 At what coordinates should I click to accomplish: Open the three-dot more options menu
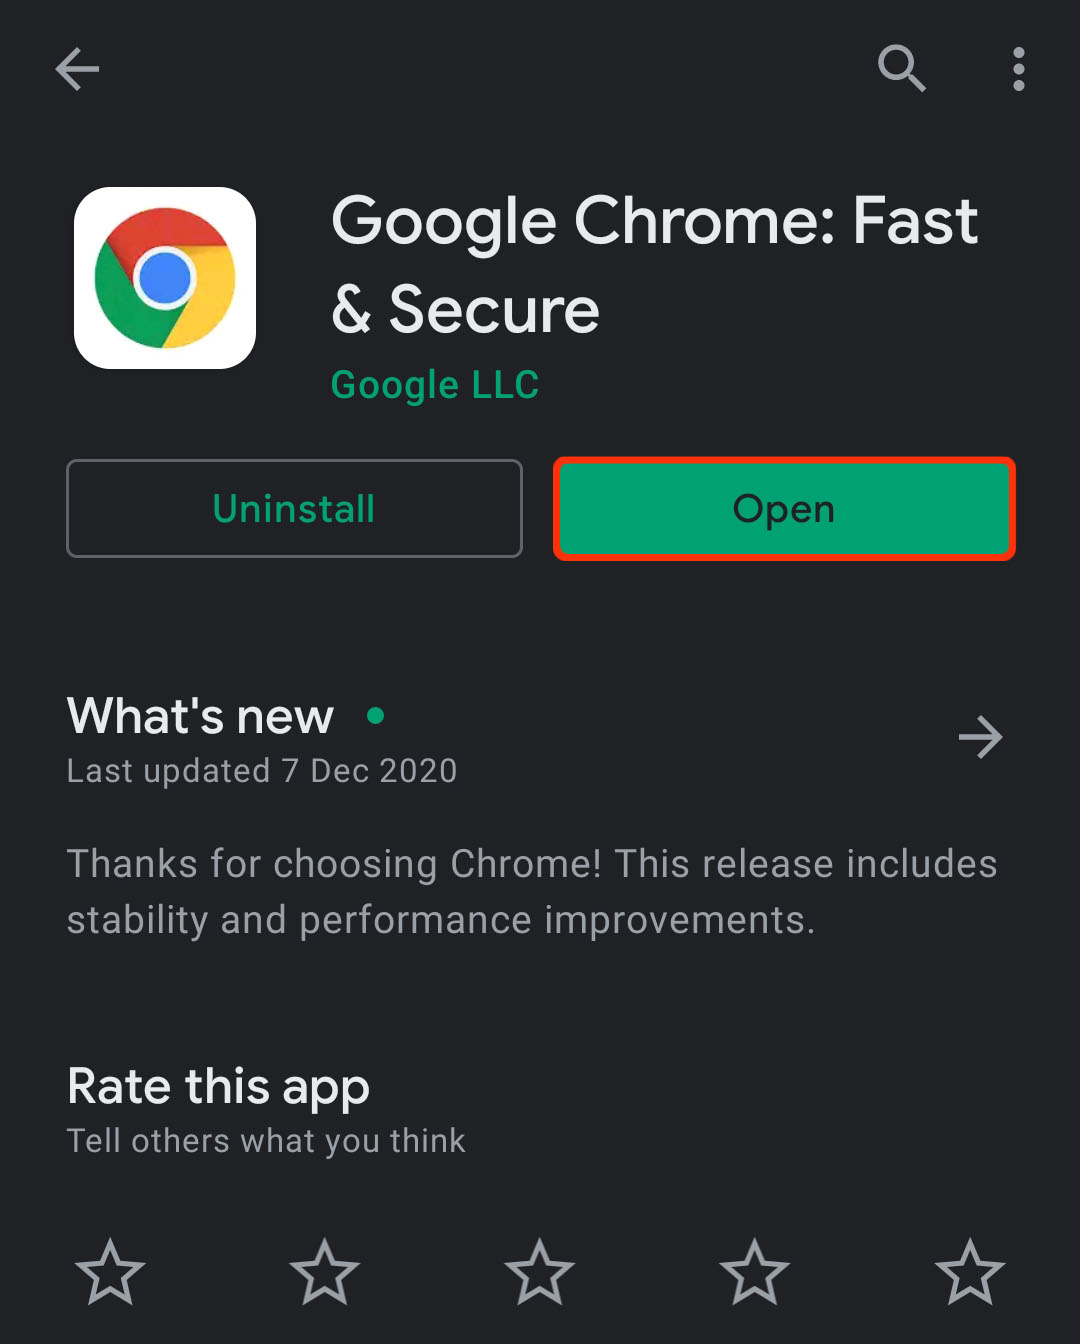pos(1018,69)
